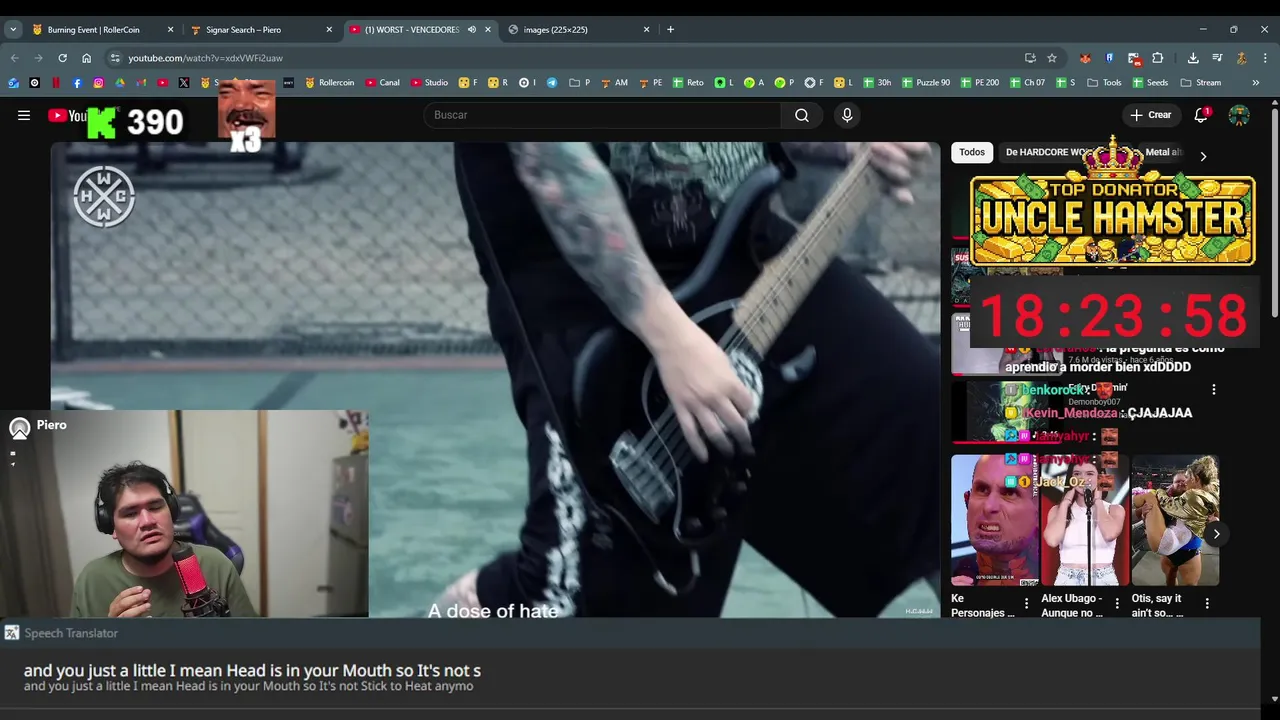Click the YouTube search magnifier button

(802, 115)
